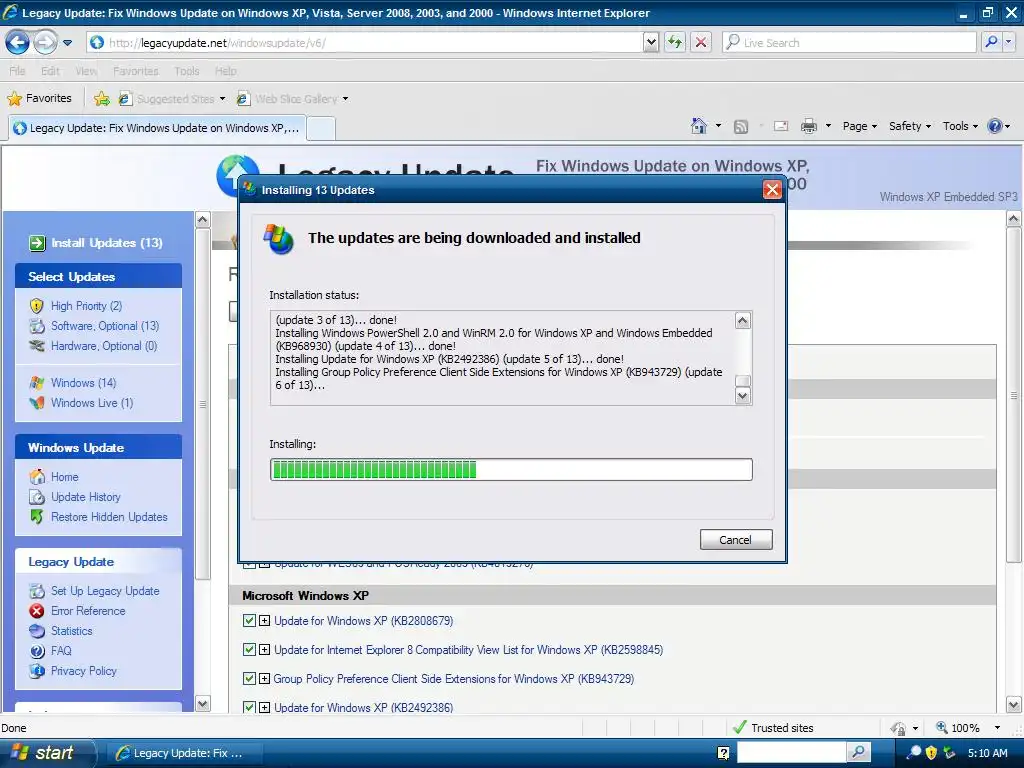Click the Home page icon
The image size is (1024, 768).
(x=699, y=126)
